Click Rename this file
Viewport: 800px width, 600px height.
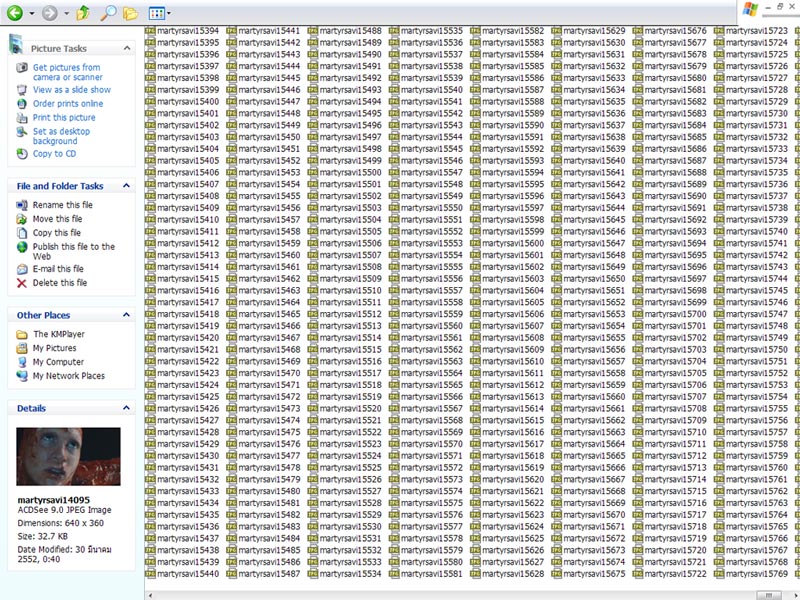63,205
